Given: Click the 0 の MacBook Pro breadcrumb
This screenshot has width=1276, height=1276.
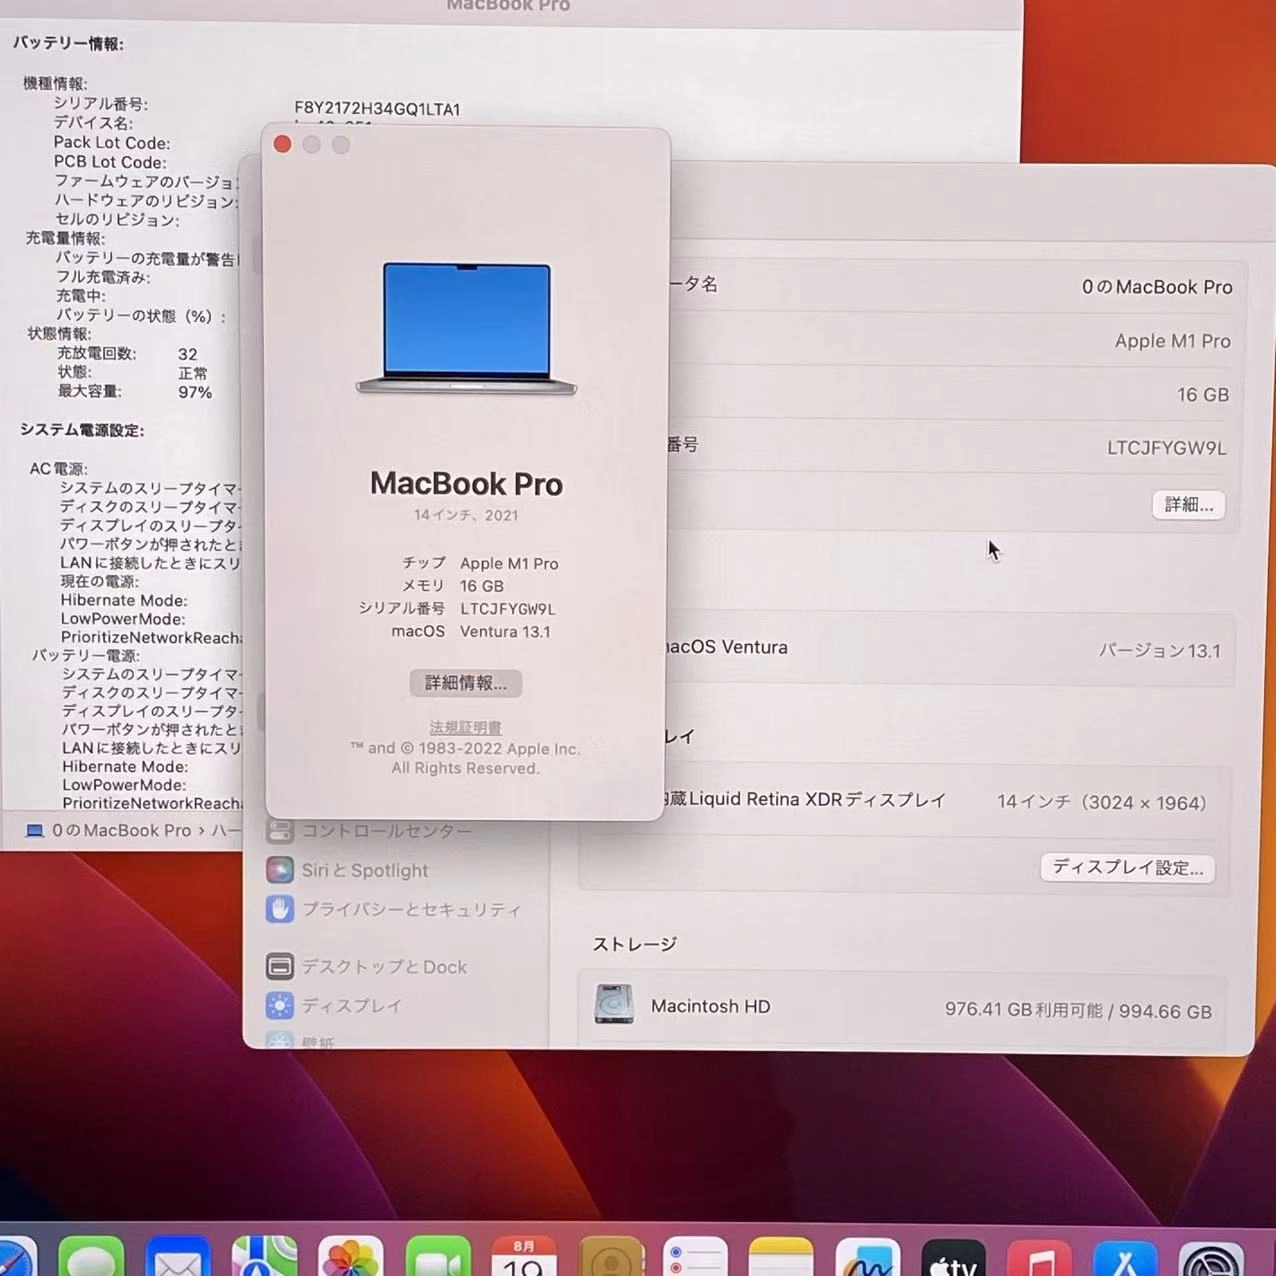Looking at the screenshot, I should point(121,831).
